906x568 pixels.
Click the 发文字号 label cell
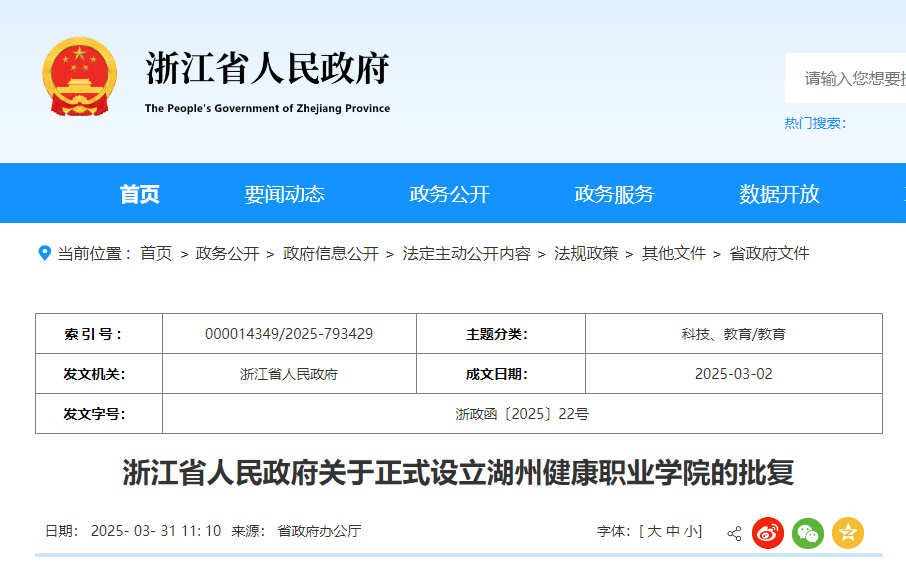[x=99, y=414]
